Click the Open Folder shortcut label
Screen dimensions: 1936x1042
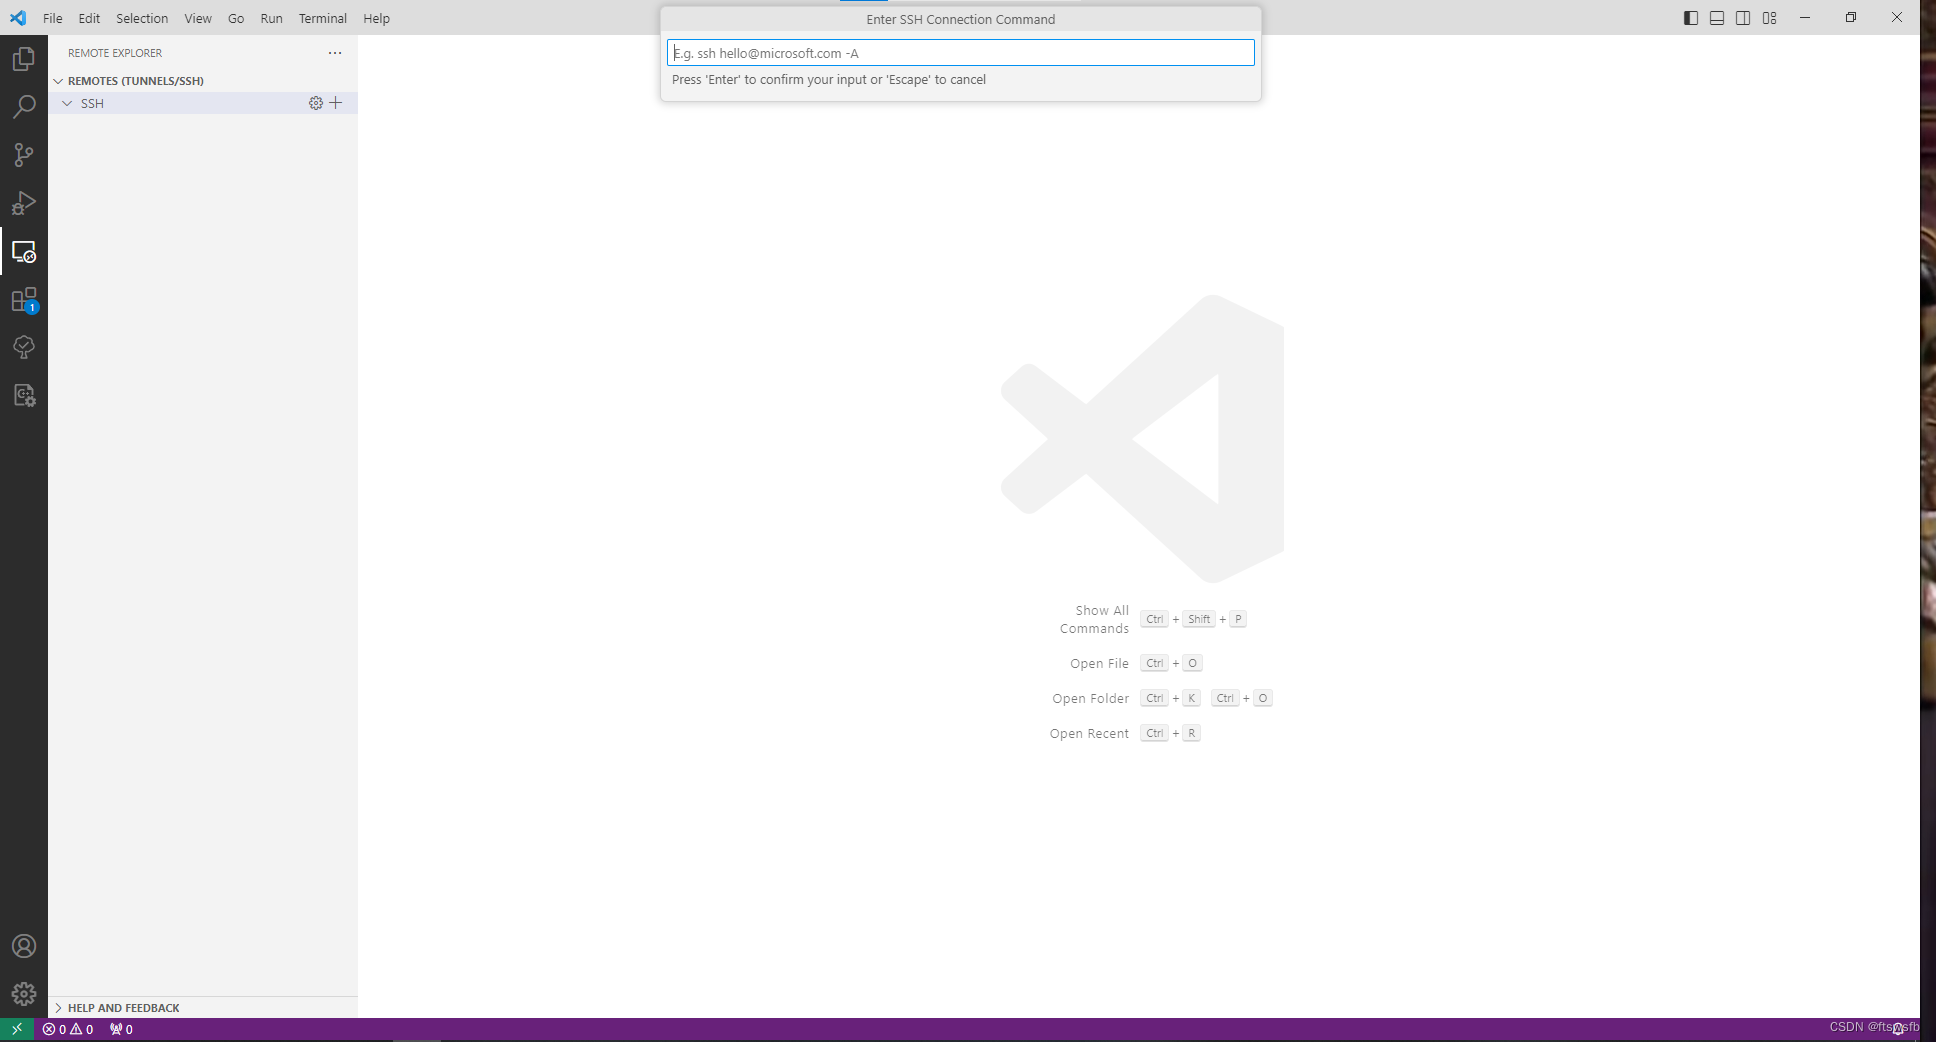tap(1091, 699)
